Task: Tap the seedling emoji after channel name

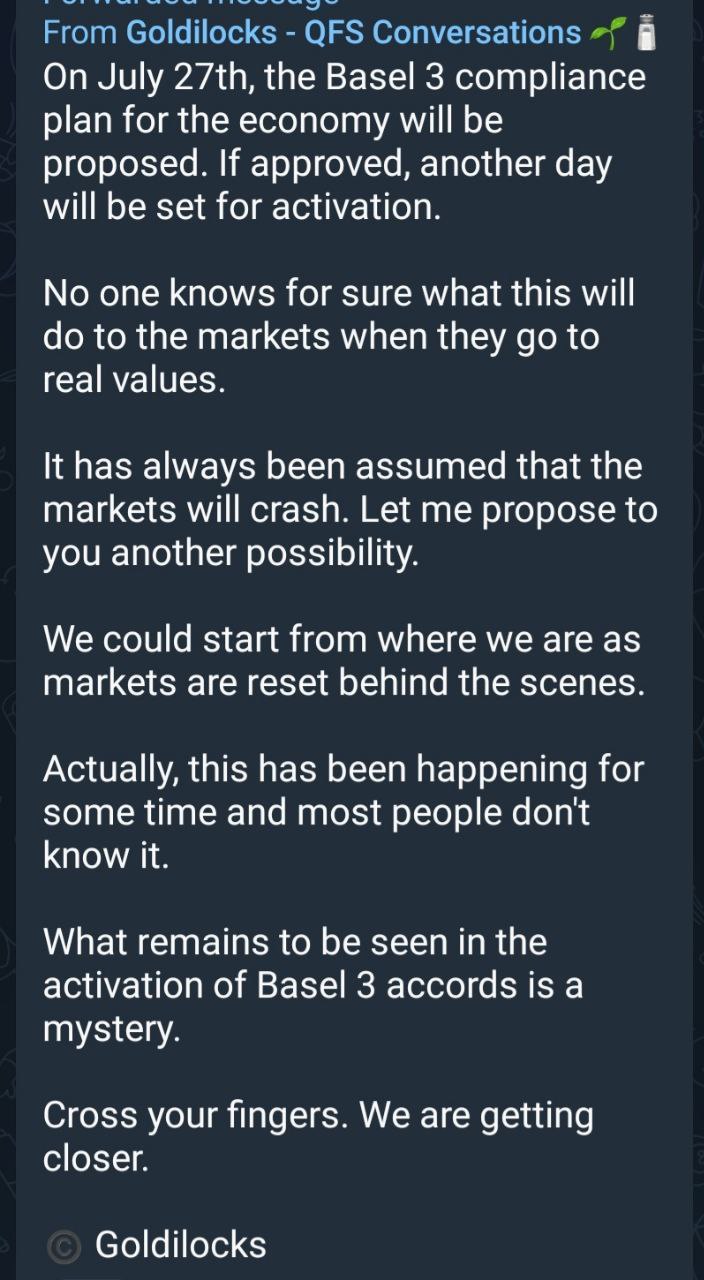Action: pos(604,34)
